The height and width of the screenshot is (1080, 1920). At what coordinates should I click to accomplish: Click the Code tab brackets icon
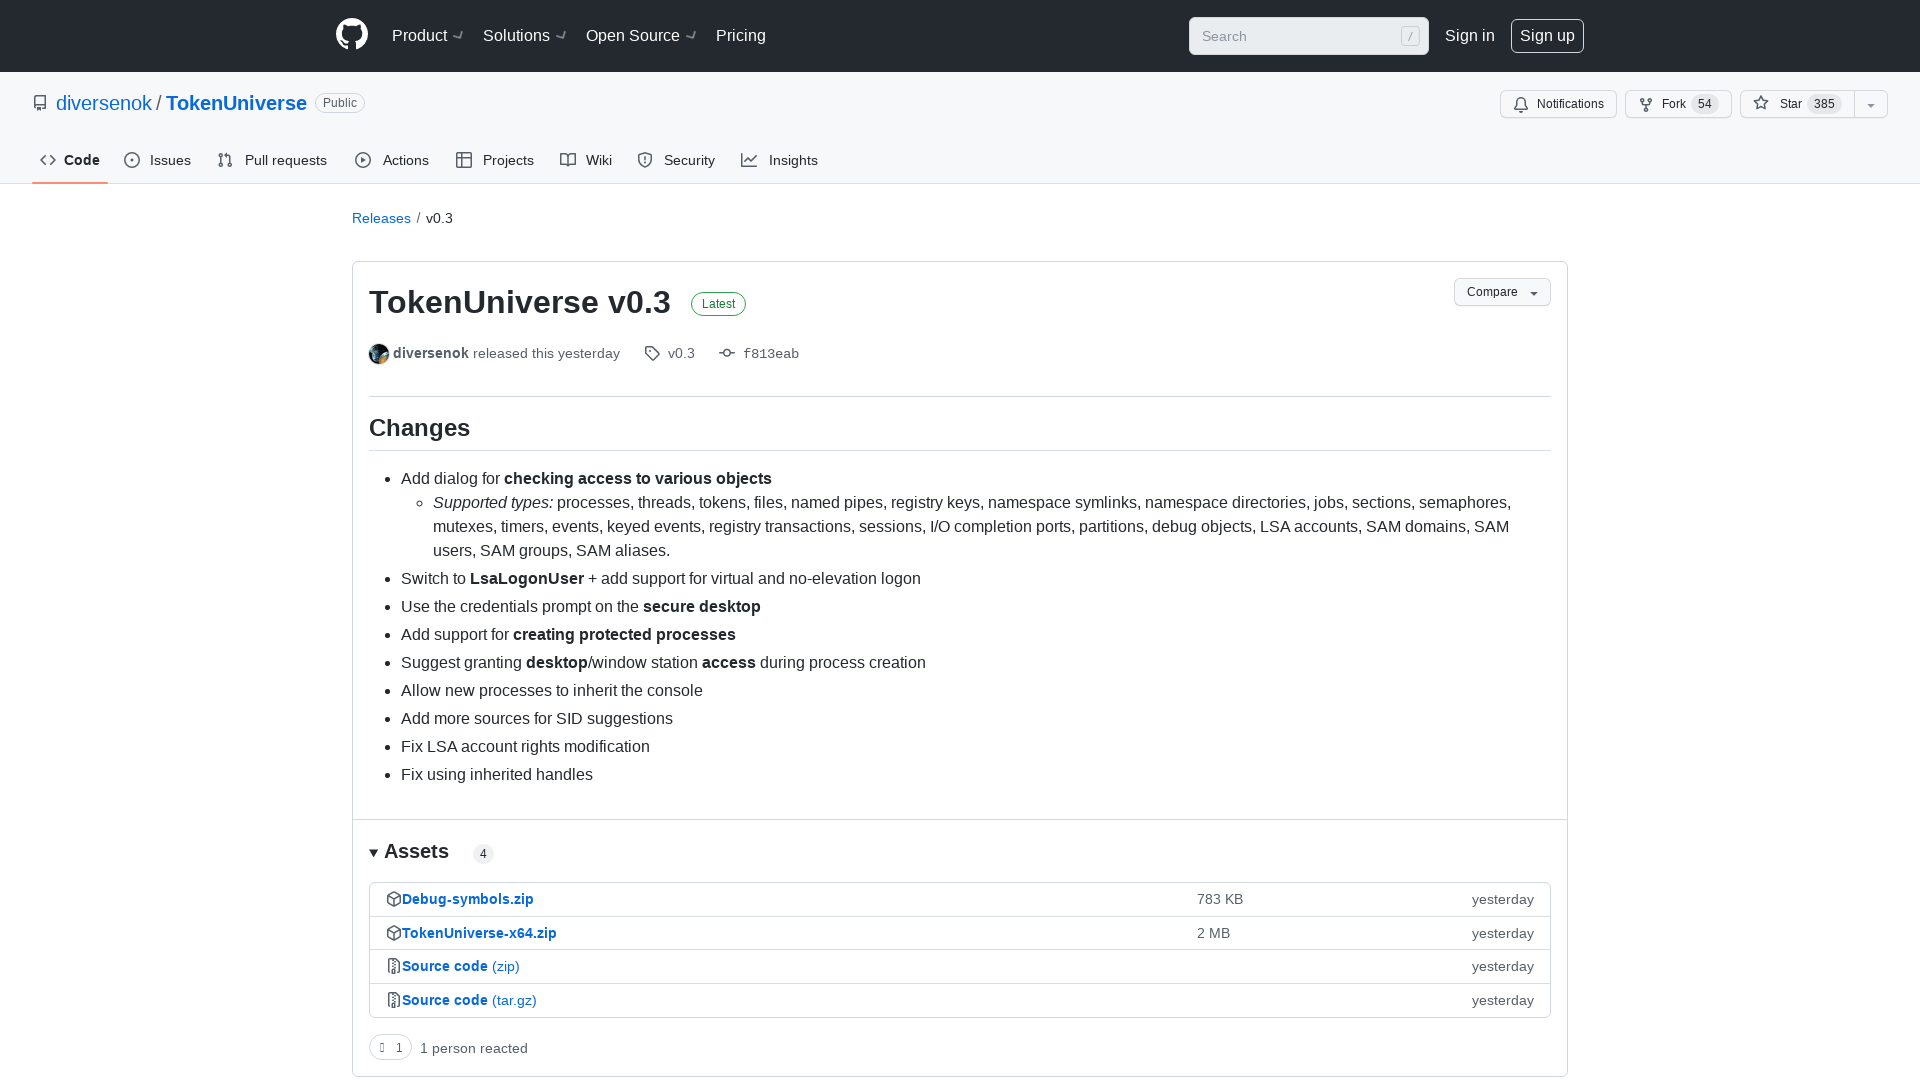pos(48,160)
